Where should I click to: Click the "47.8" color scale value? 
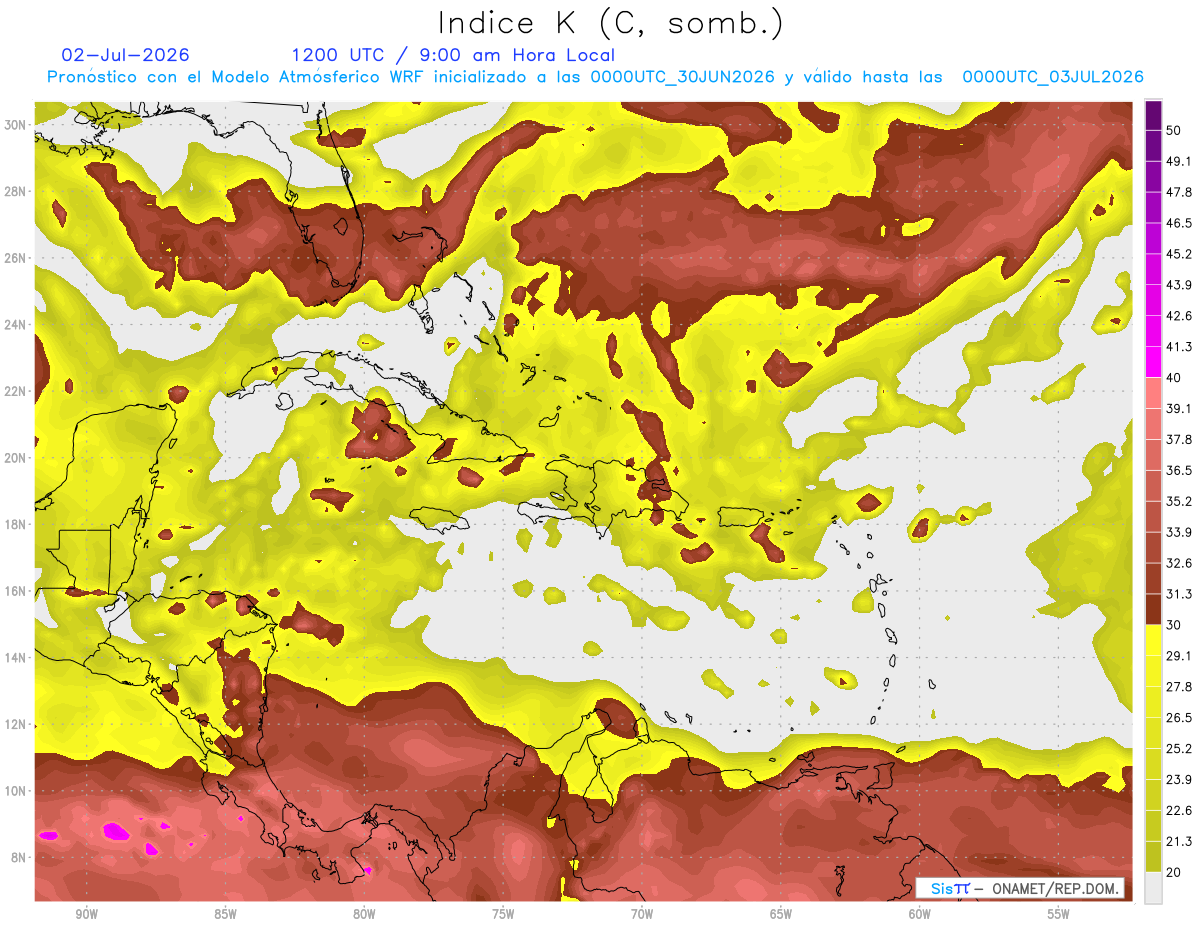1179,192
